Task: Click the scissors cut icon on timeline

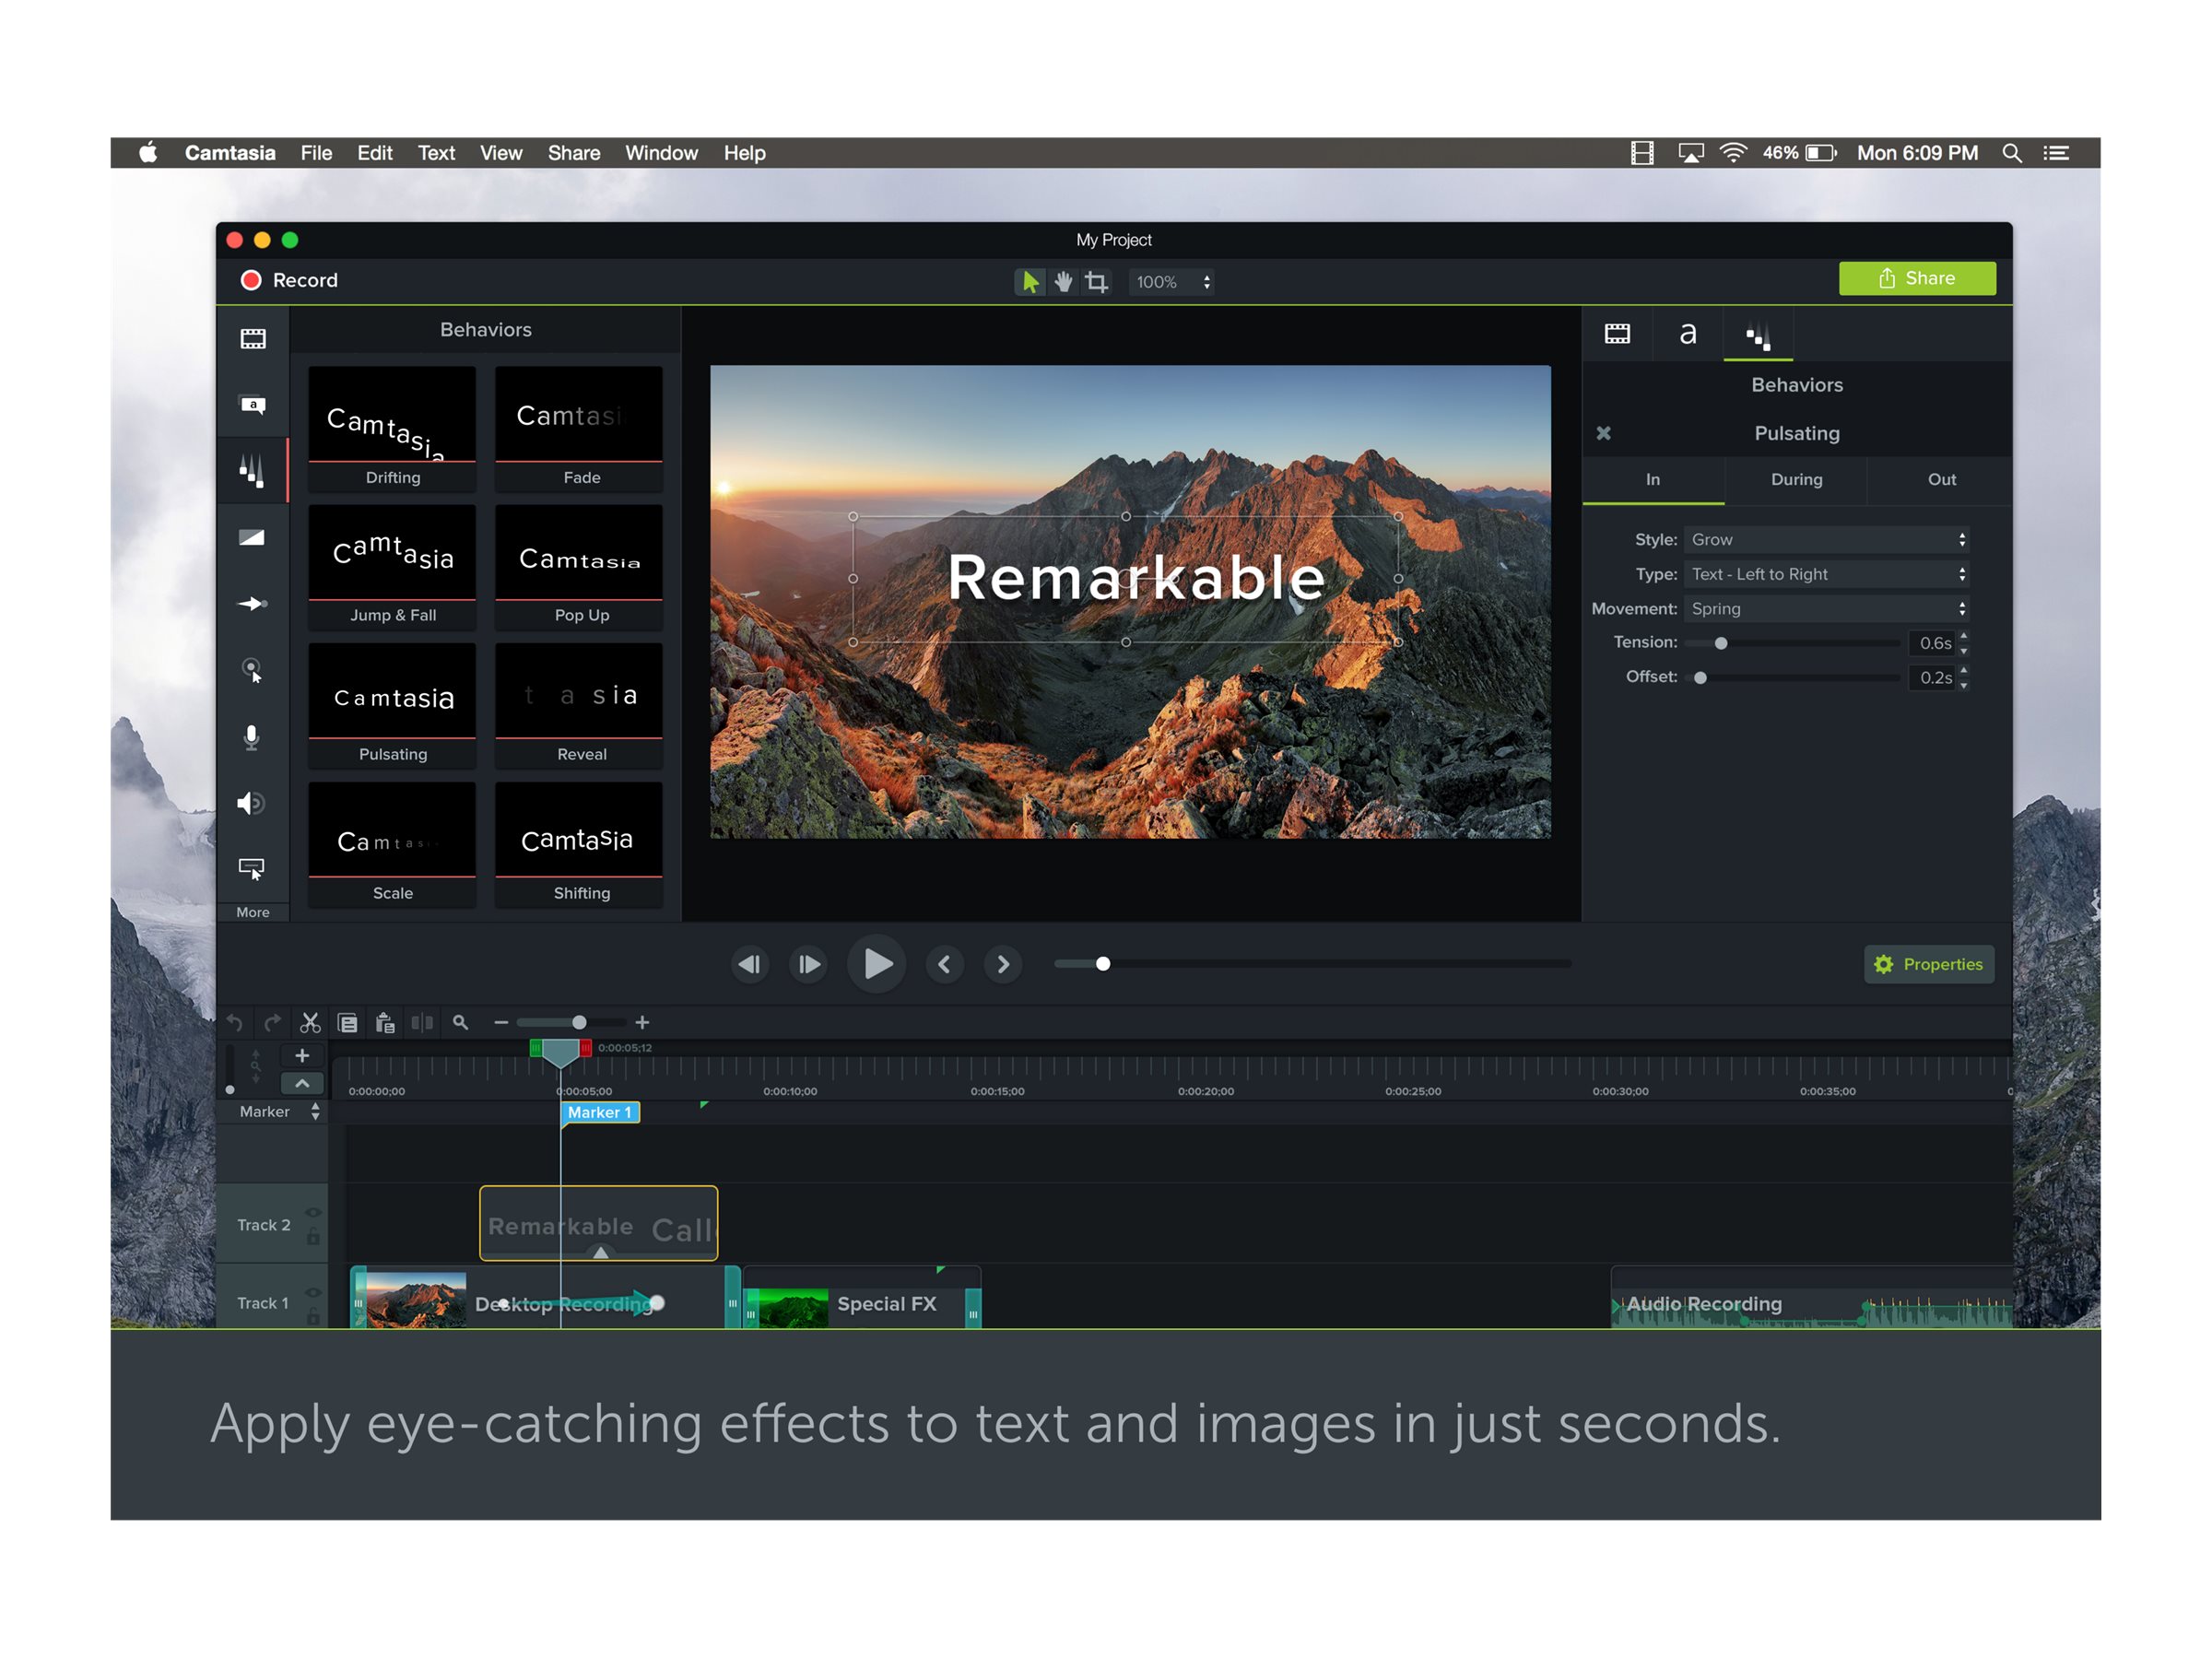Action: point(310,1023)
